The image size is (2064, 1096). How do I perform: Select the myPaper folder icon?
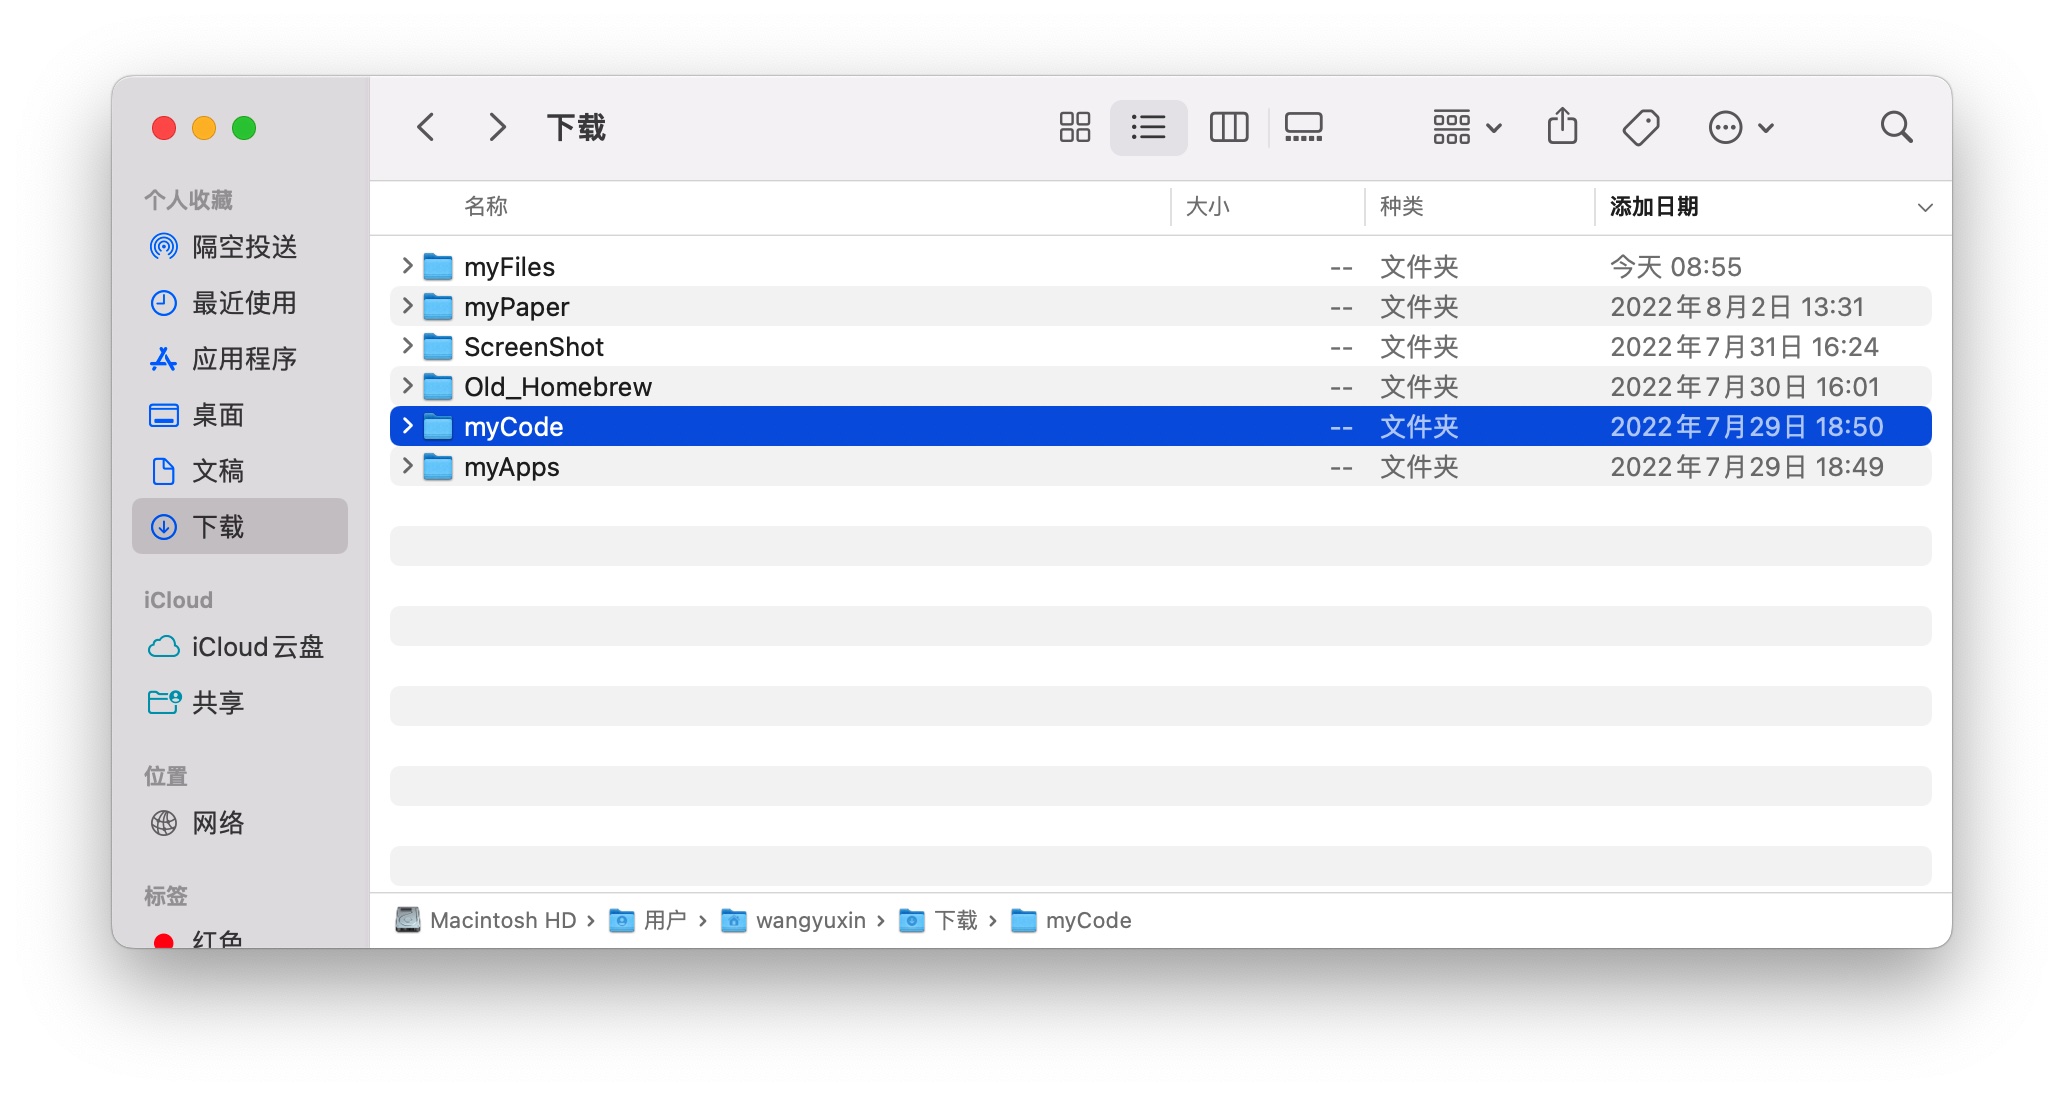coord(438,307)
